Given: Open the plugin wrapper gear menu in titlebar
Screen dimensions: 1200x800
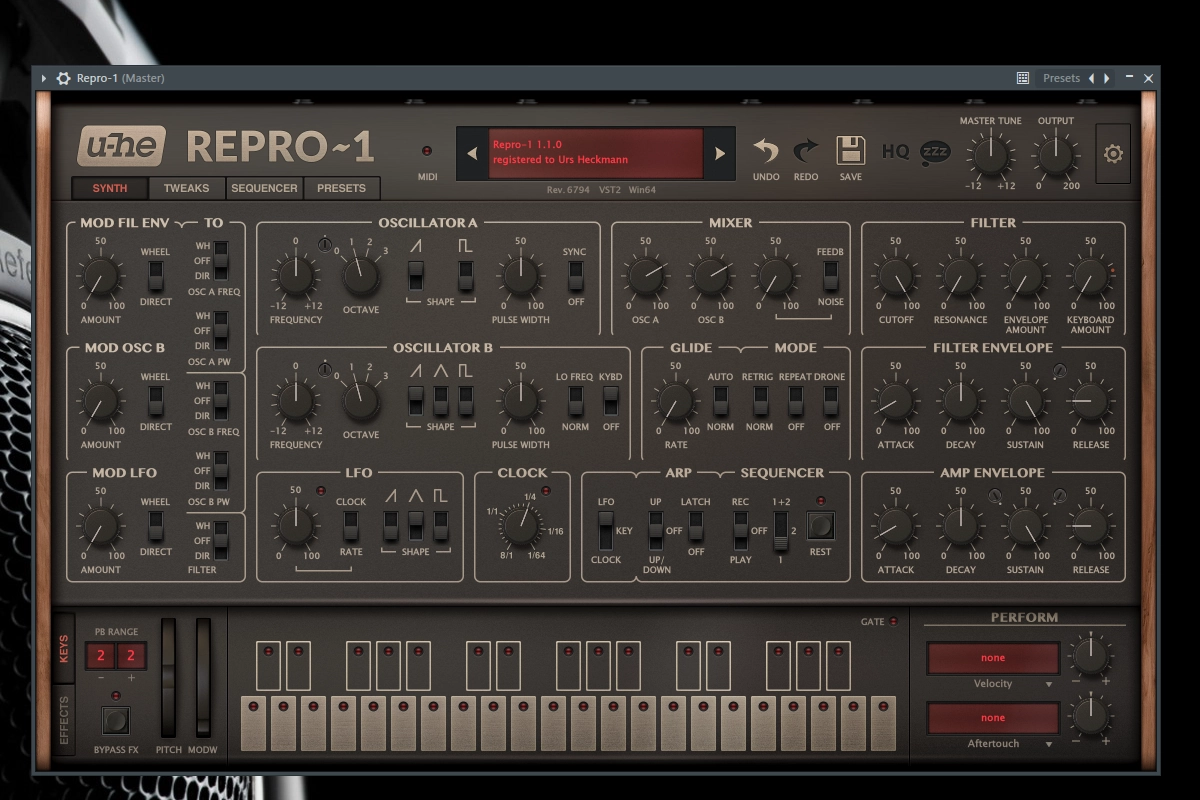Looking at the screenshot, I should (x=63, y=78).
